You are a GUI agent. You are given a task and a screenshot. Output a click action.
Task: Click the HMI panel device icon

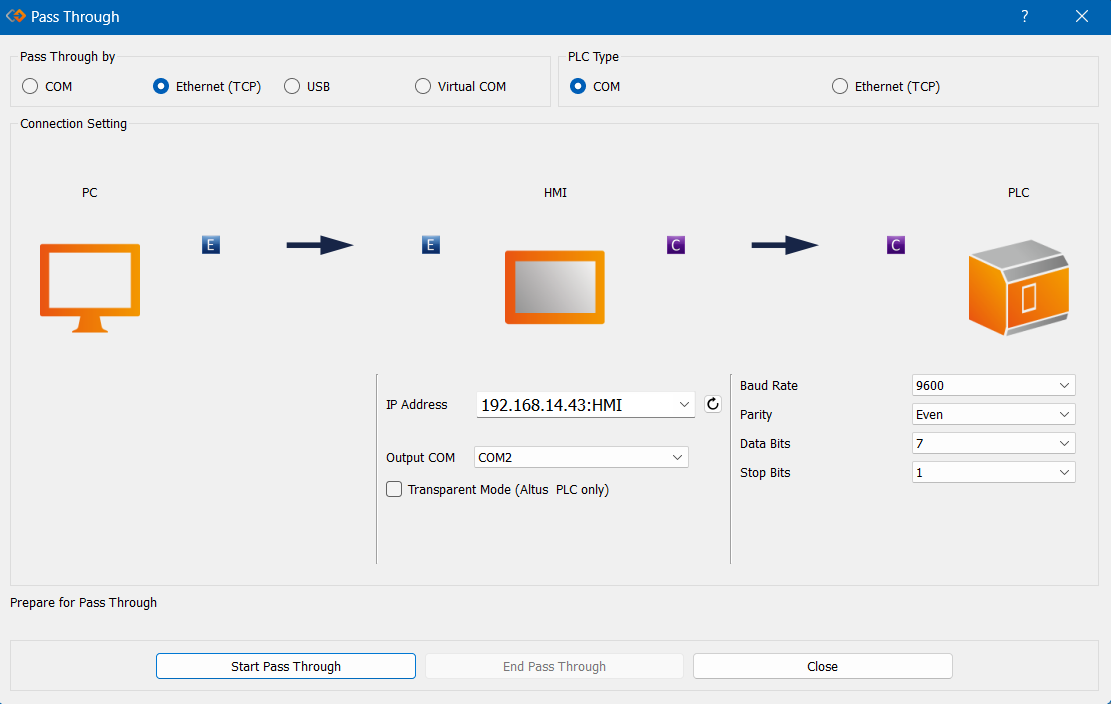tap(555, 287)
